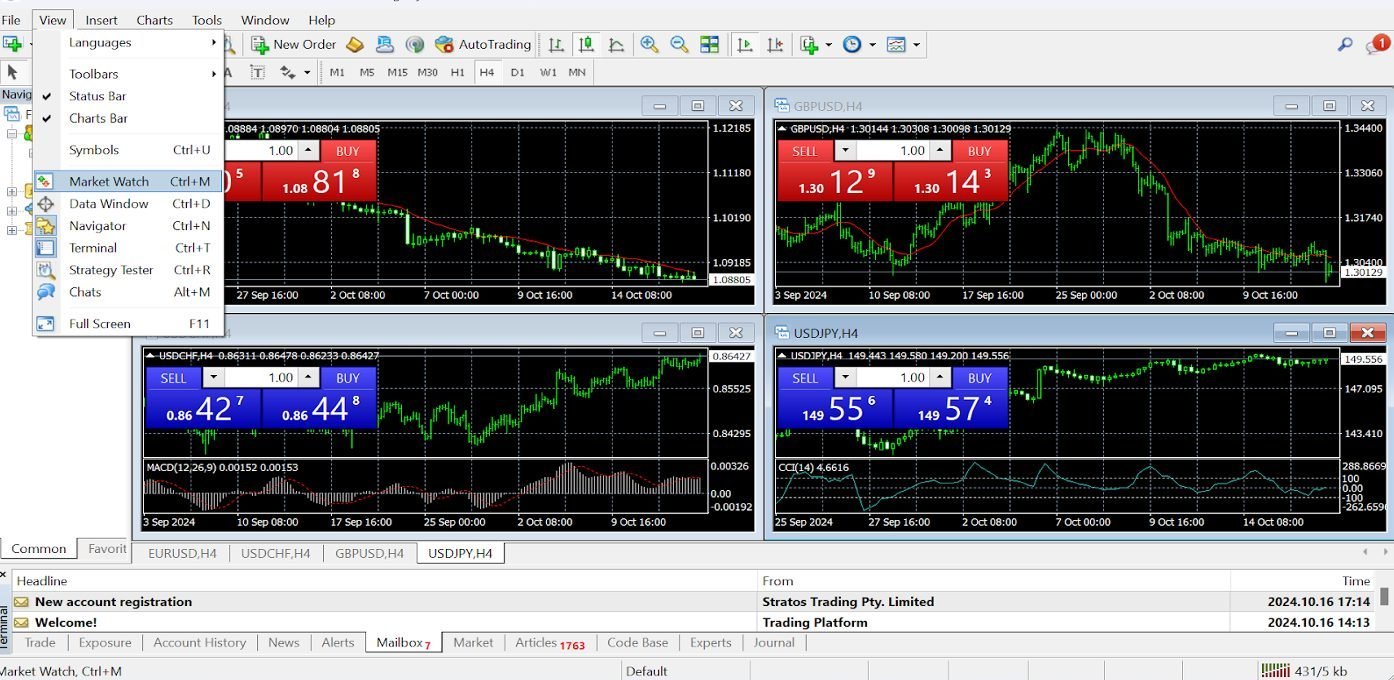1394x680 pixels.
Task: Open the Toolbars submenu
Action: [128, 74]
